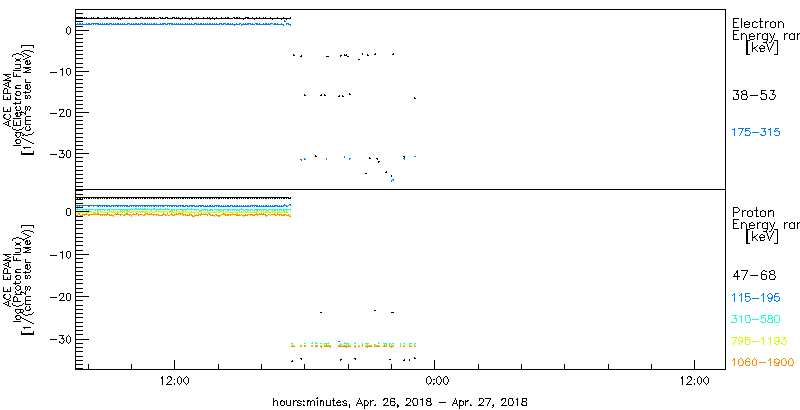Click the proton flux y-axis title

19,279
